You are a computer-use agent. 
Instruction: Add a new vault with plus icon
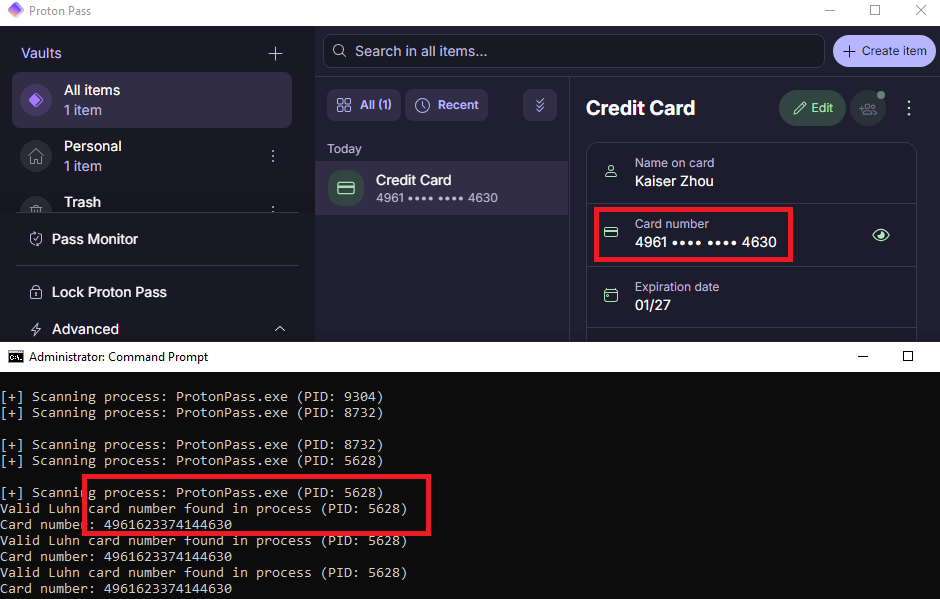click(275, 54)
